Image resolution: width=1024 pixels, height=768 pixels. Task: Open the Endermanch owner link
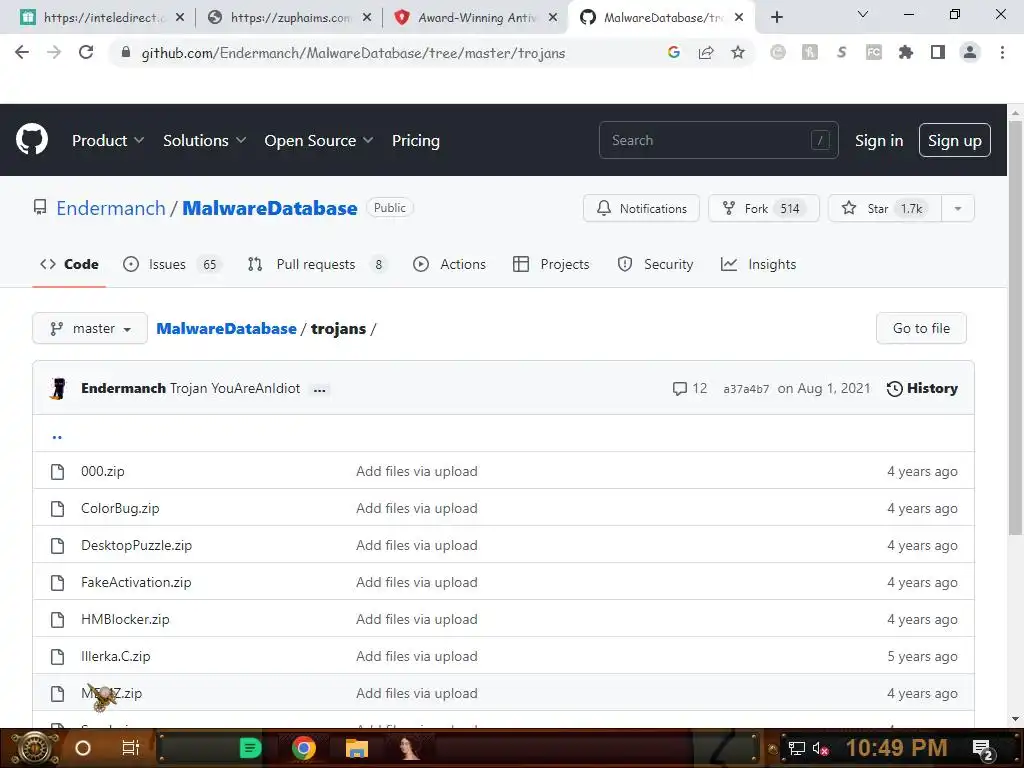110,208
